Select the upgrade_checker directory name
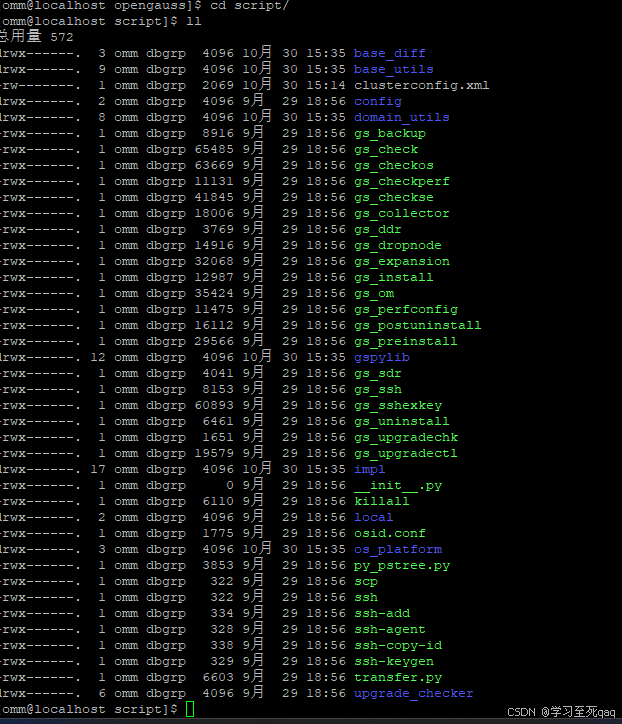This screenshot has height=724, width=622. pyautogui.click(x=413, y=693)
